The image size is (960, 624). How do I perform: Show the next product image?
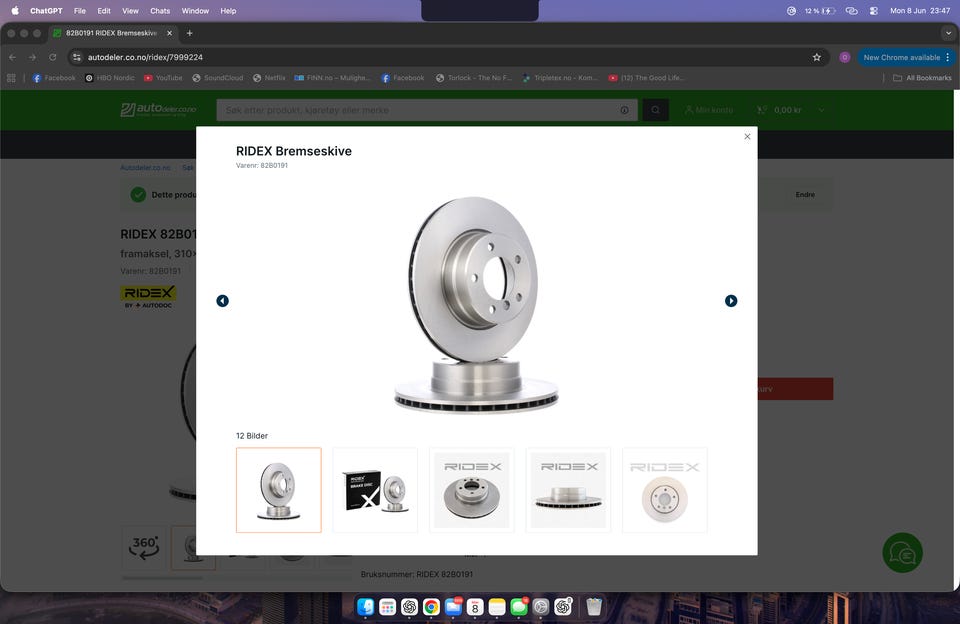pos(731,301)
